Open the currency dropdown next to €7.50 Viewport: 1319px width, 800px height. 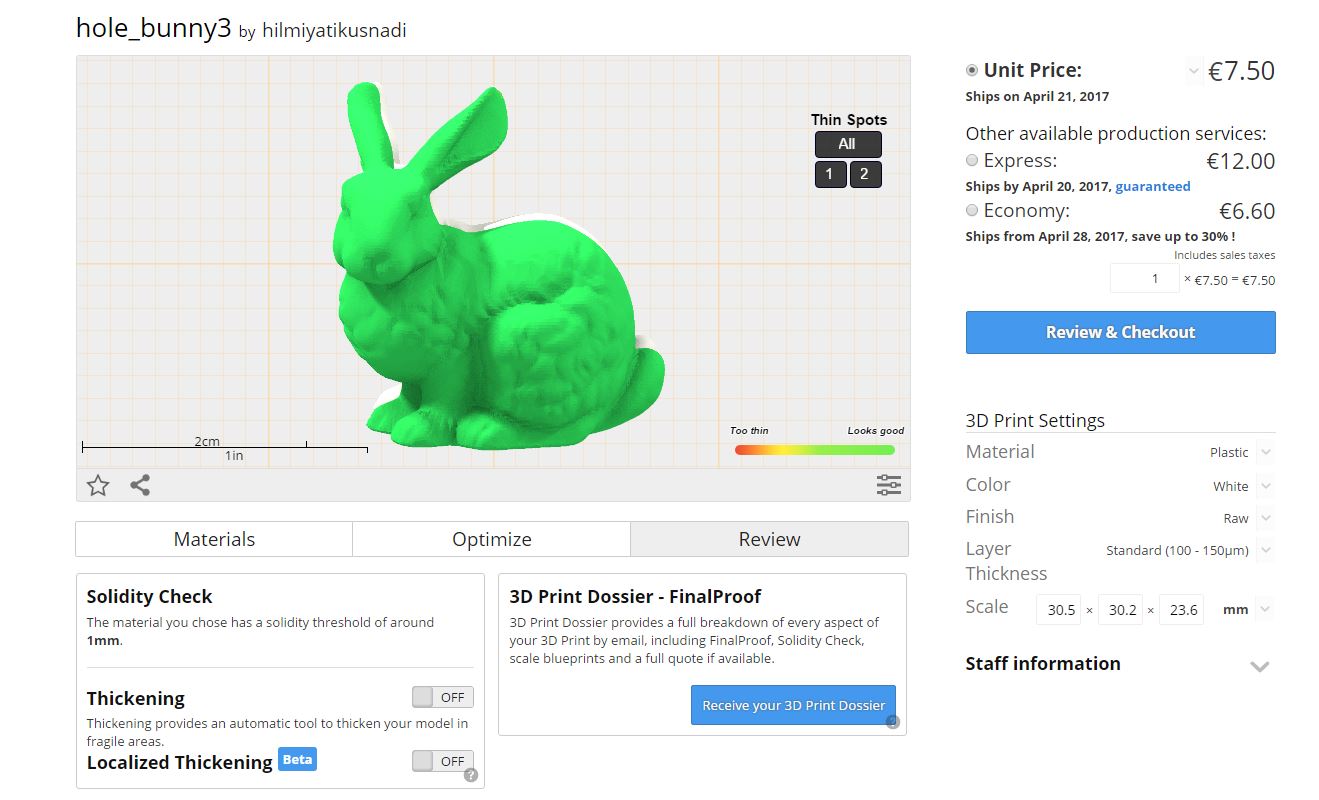pos(1193,71)
